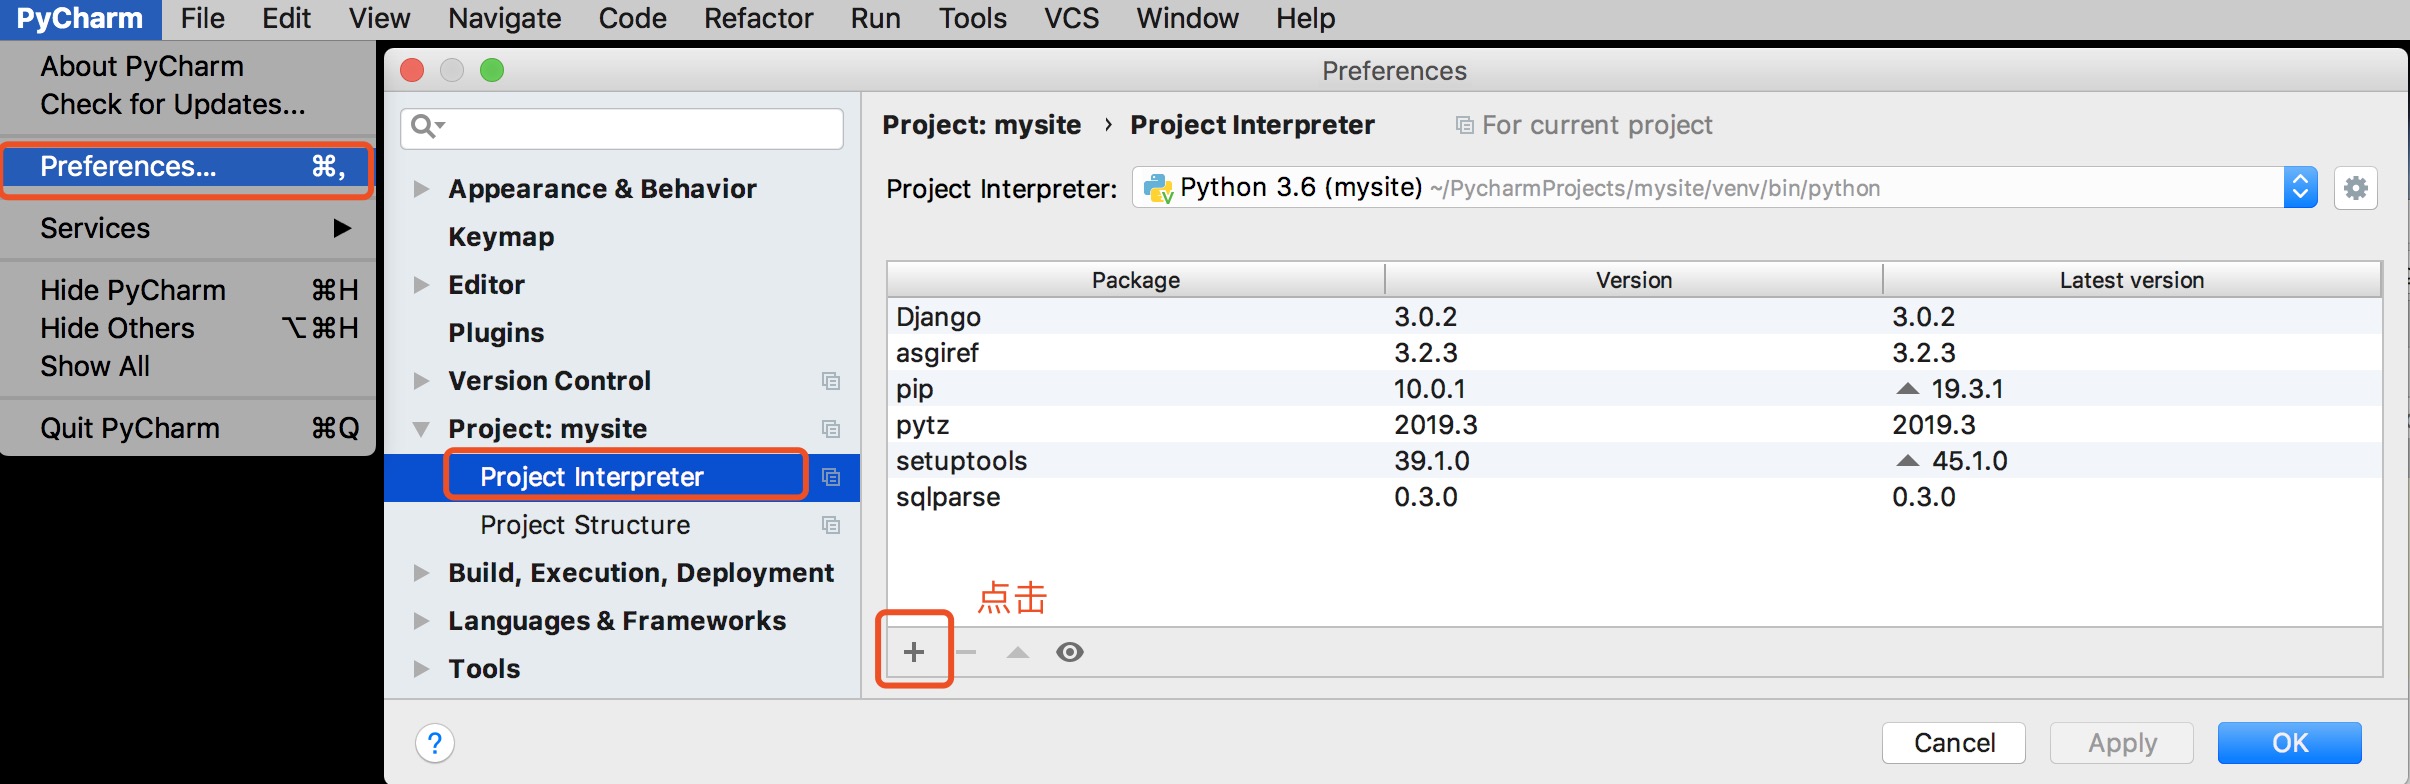Open the VCS menu
The image size is (2410, 784).
tap(1071, 19)
